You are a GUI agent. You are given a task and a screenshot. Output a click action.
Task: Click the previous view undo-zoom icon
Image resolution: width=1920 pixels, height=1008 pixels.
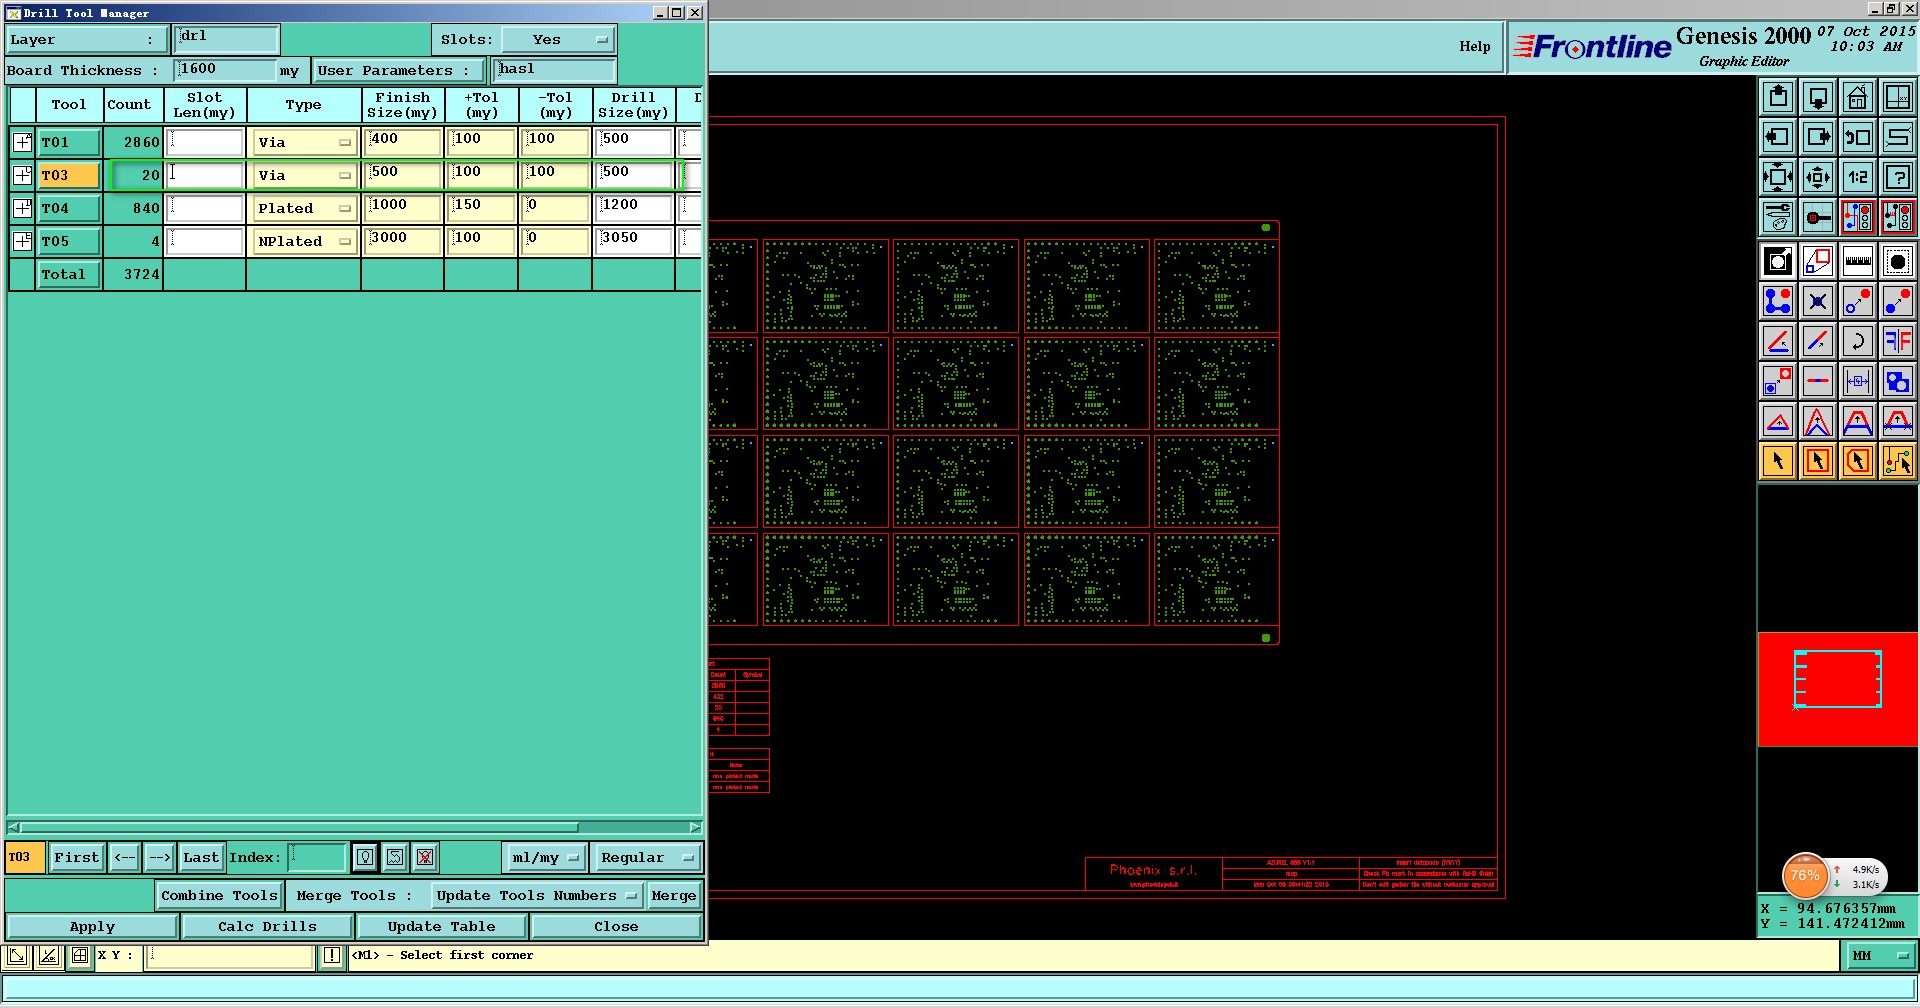(x=1858, y=137)
